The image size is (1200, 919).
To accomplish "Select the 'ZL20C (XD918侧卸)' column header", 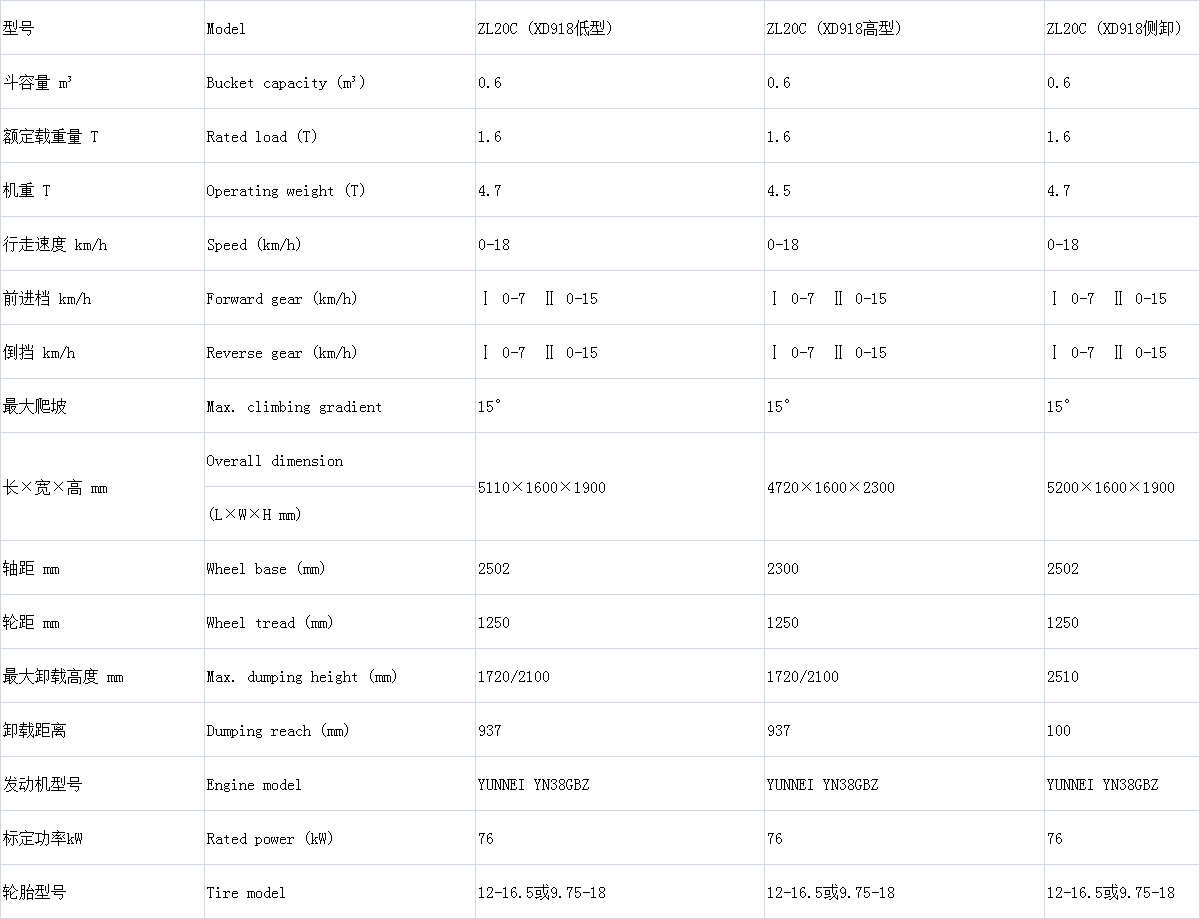I will 1114,29.
